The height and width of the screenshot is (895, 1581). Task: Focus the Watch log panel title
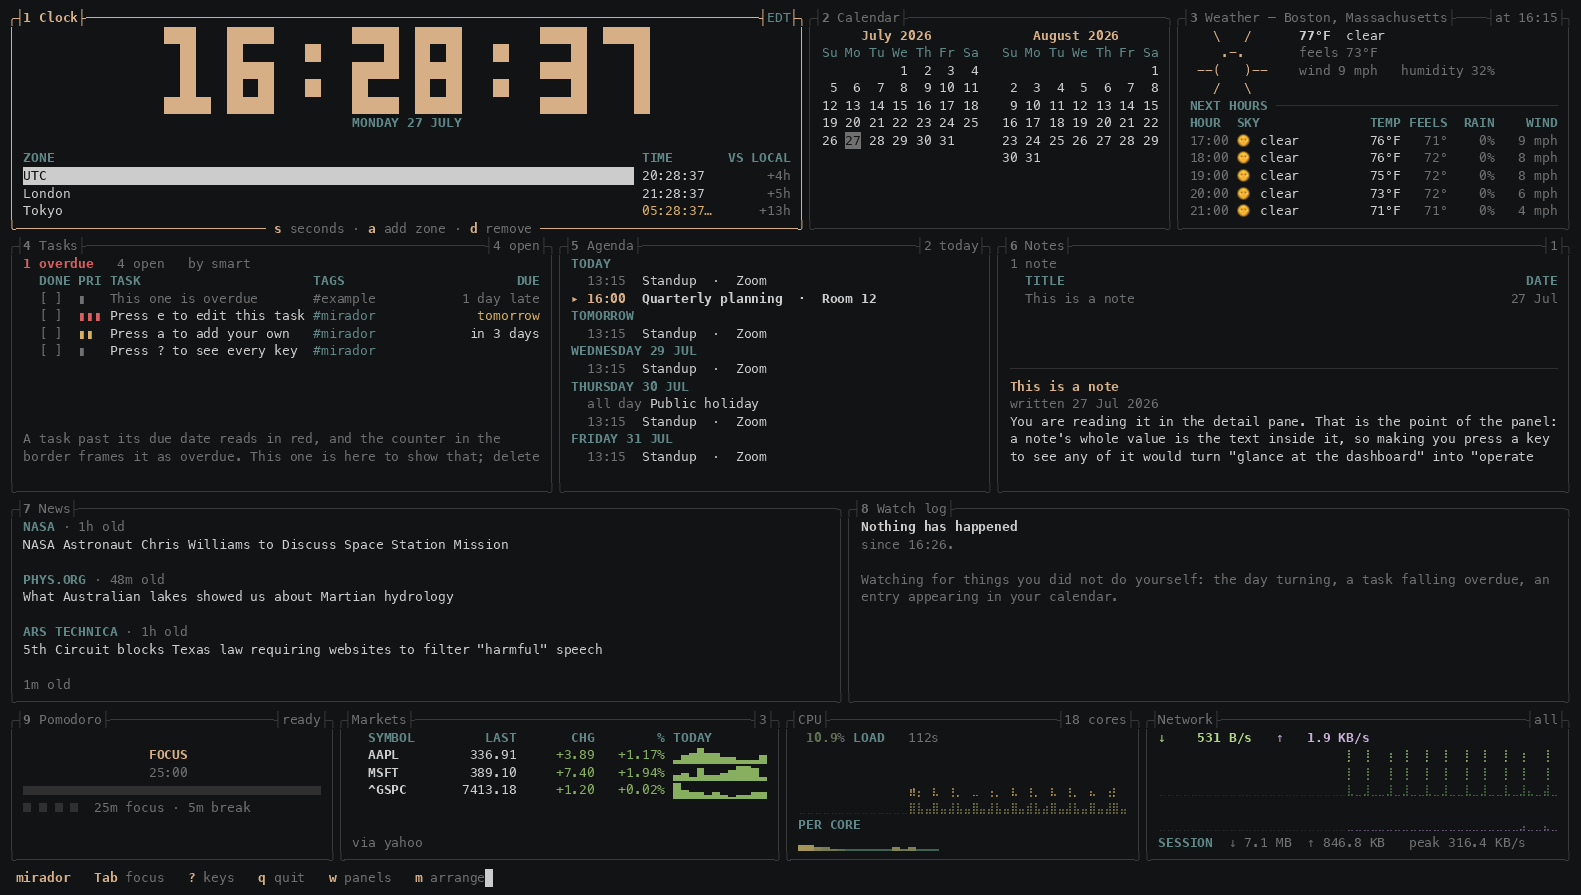click(x=903, y=509)
